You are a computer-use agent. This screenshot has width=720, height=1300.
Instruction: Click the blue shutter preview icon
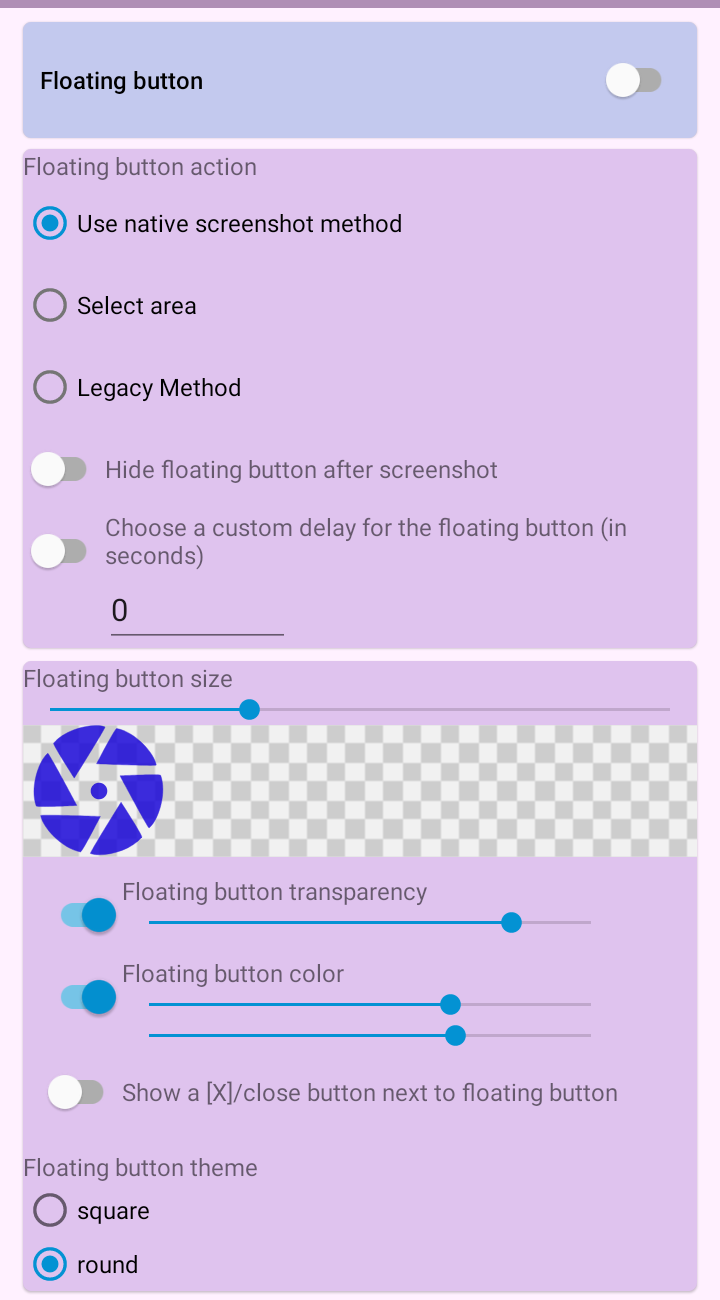point(98,790)
